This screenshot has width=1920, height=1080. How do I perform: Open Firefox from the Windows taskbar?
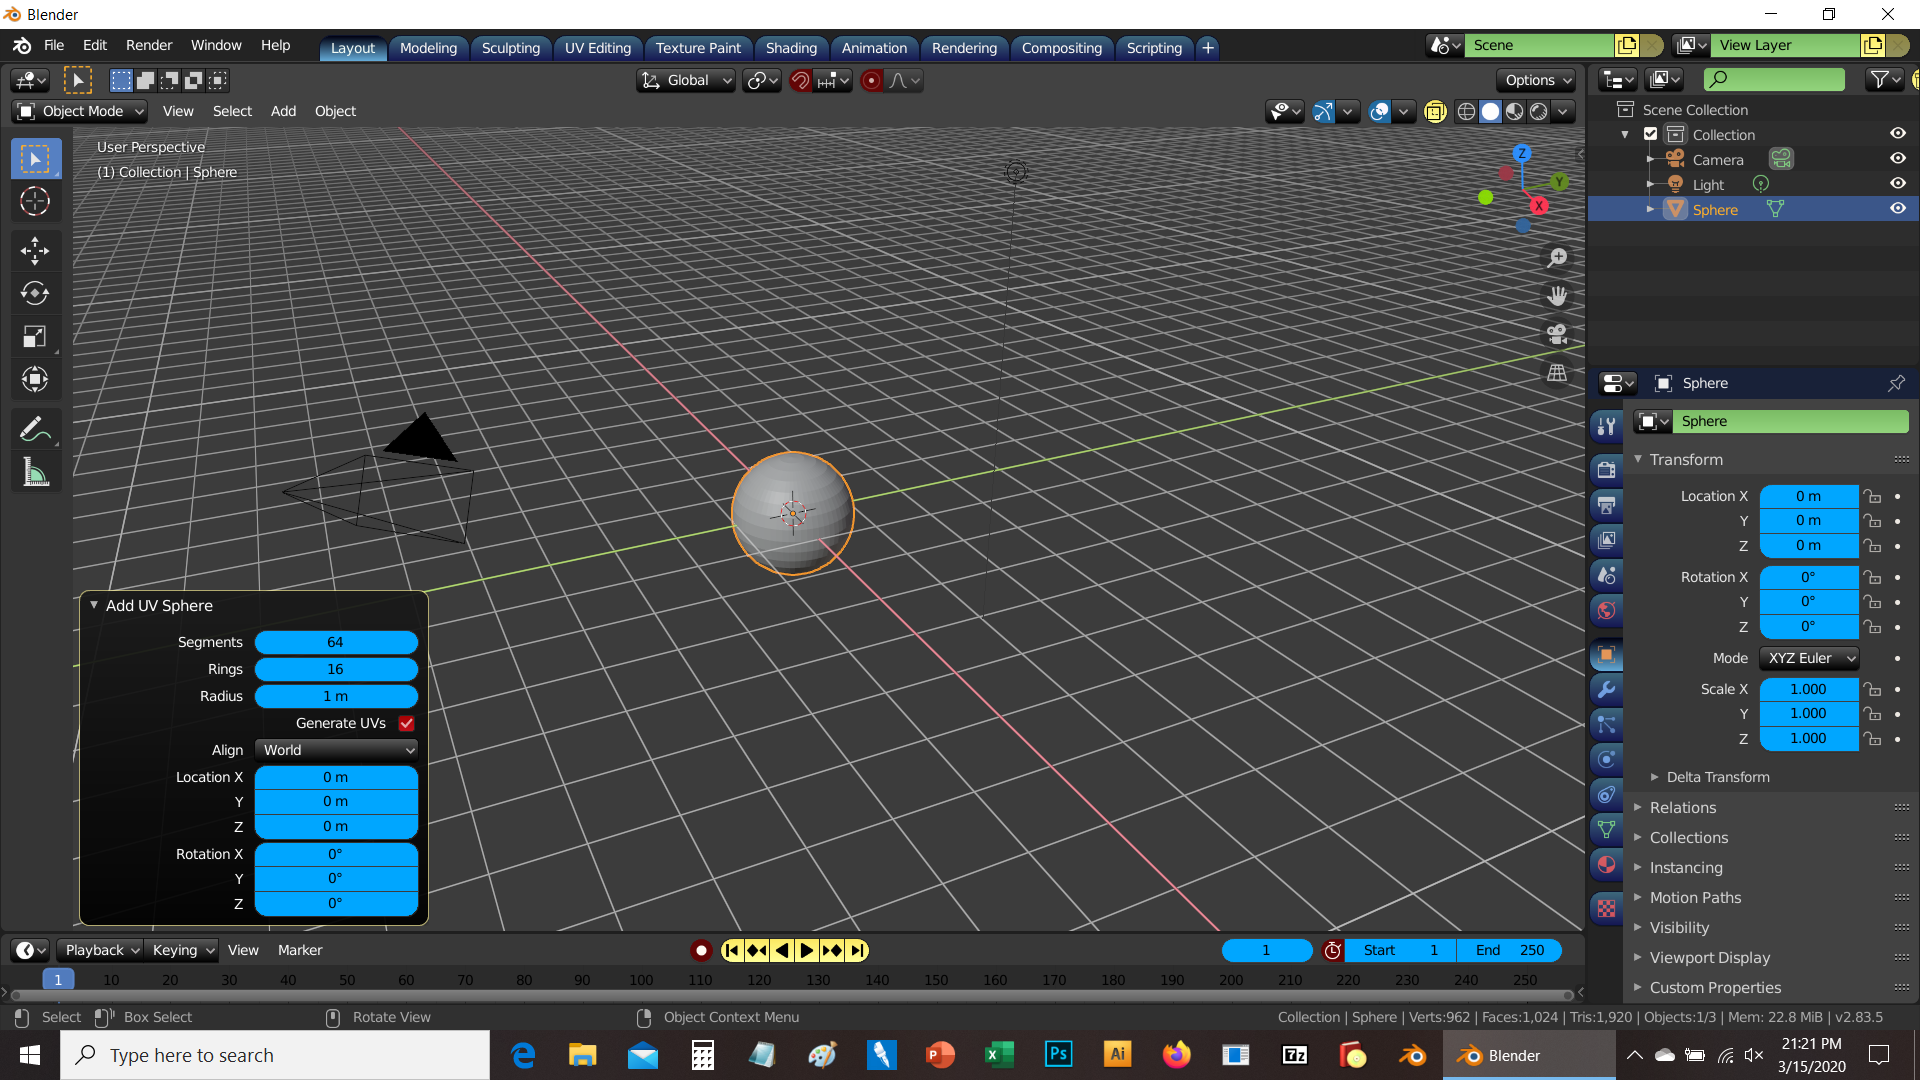[1176, 1055]
